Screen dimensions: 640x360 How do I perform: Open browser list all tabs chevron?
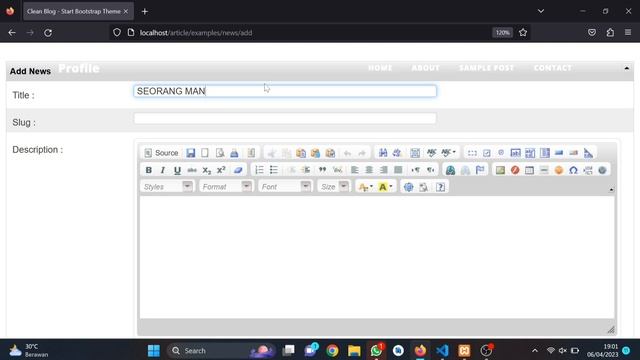click(x=541, y=11)
